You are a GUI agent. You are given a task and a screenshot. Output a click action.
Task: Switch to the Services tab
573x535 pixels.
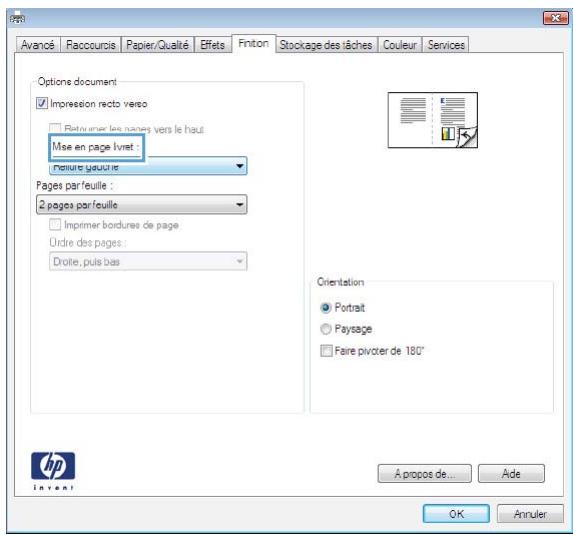coord(446,45)
